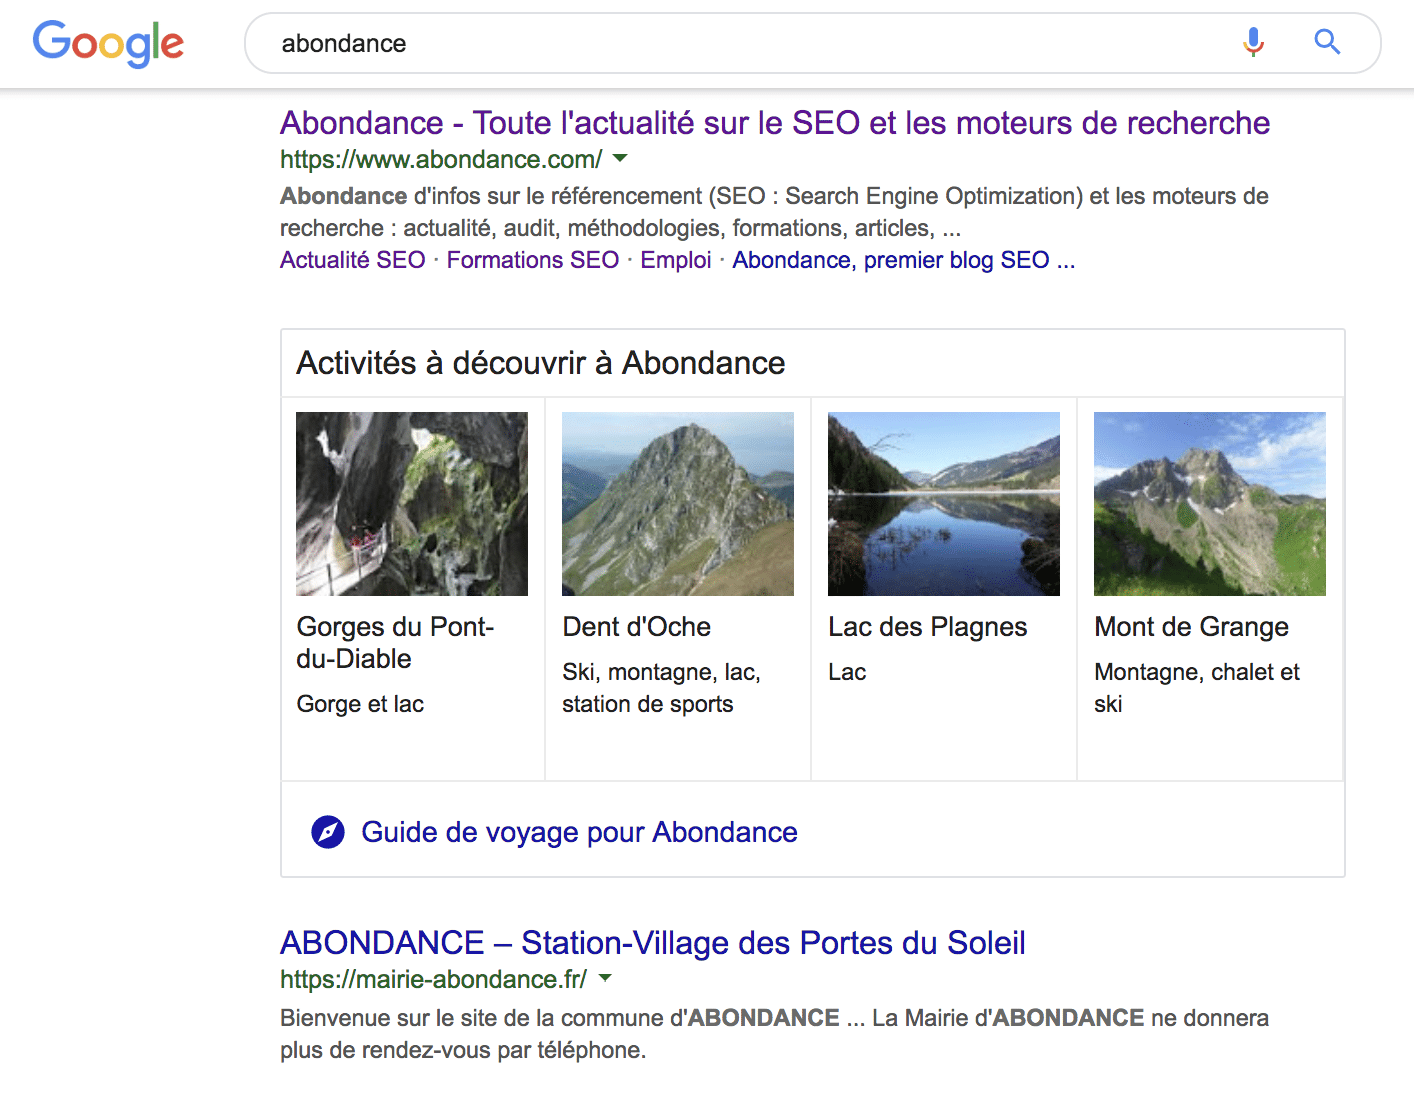Click the Lac des Plagnes title
The width and height of the screenshot is (1414, 1102).
click(x=928, y=627)
